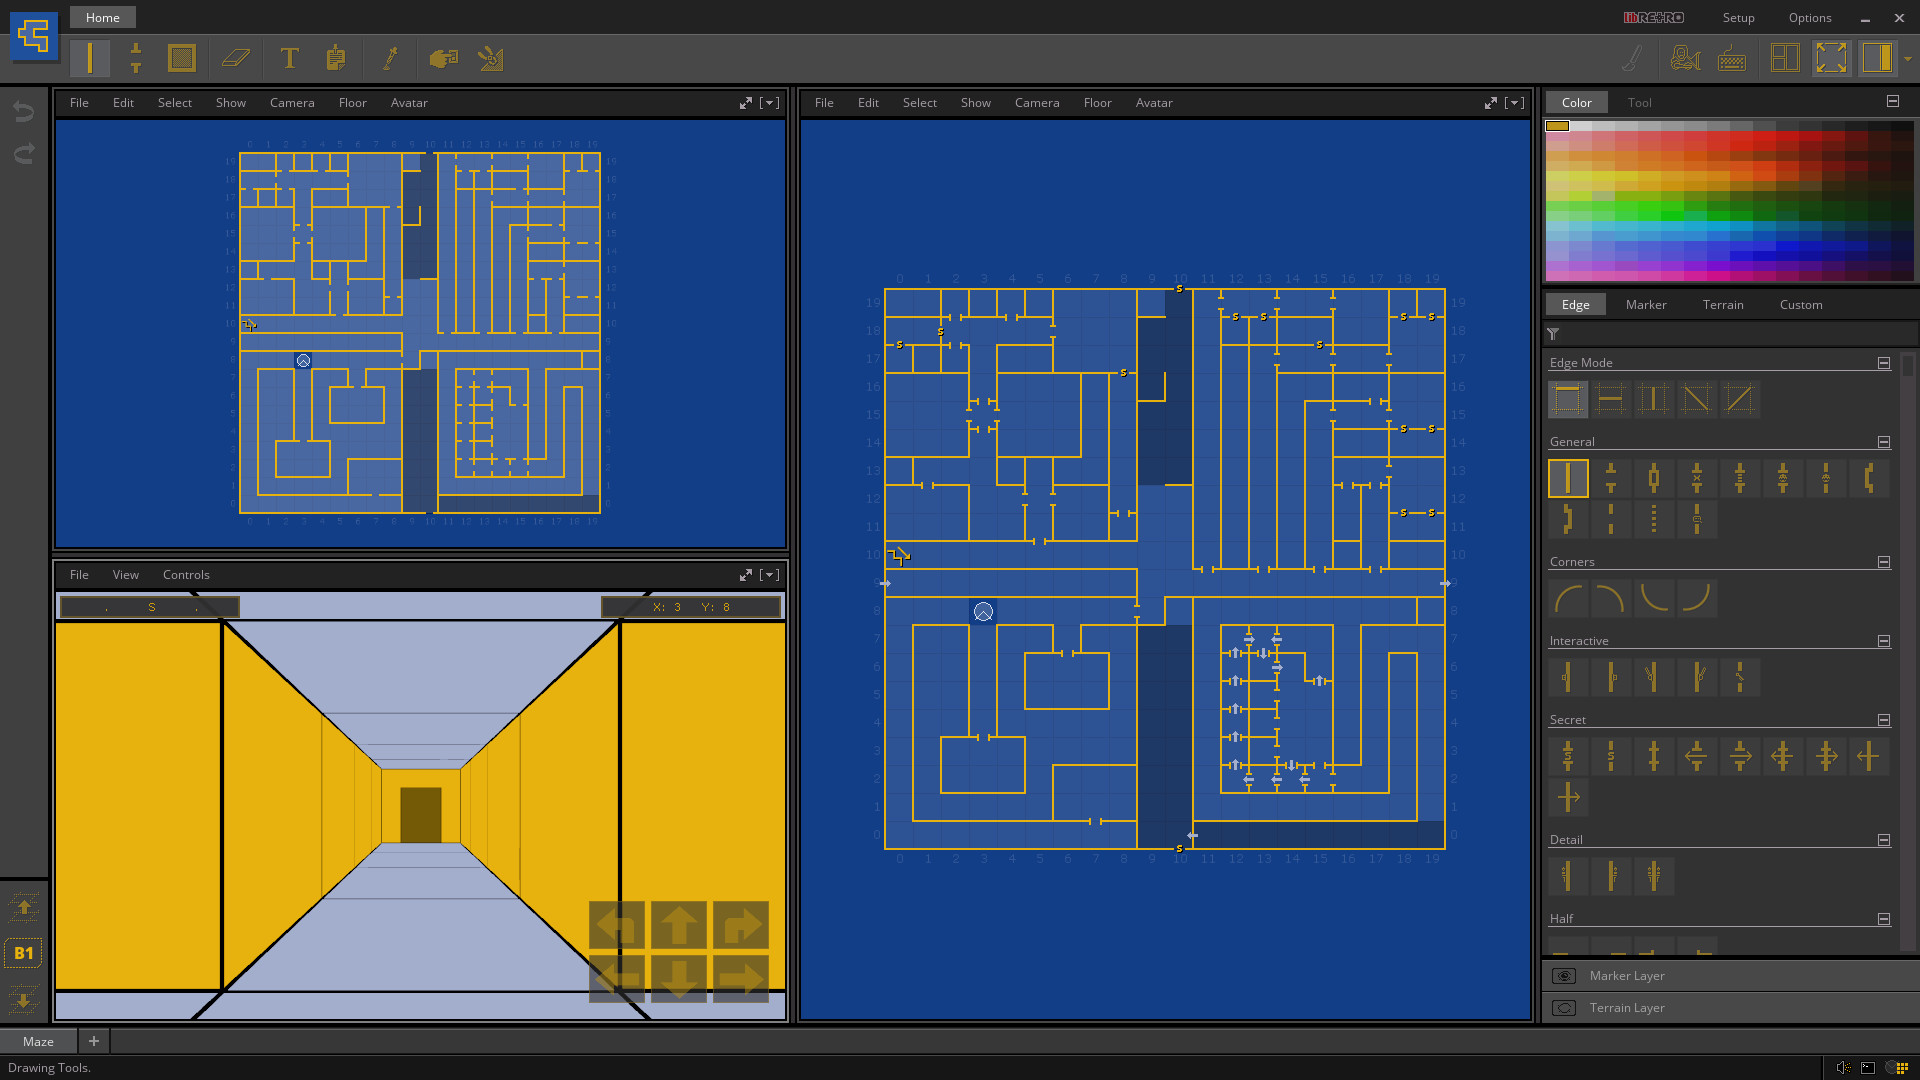Open the Floor menu in top-left panel

[x=352, y=103]
